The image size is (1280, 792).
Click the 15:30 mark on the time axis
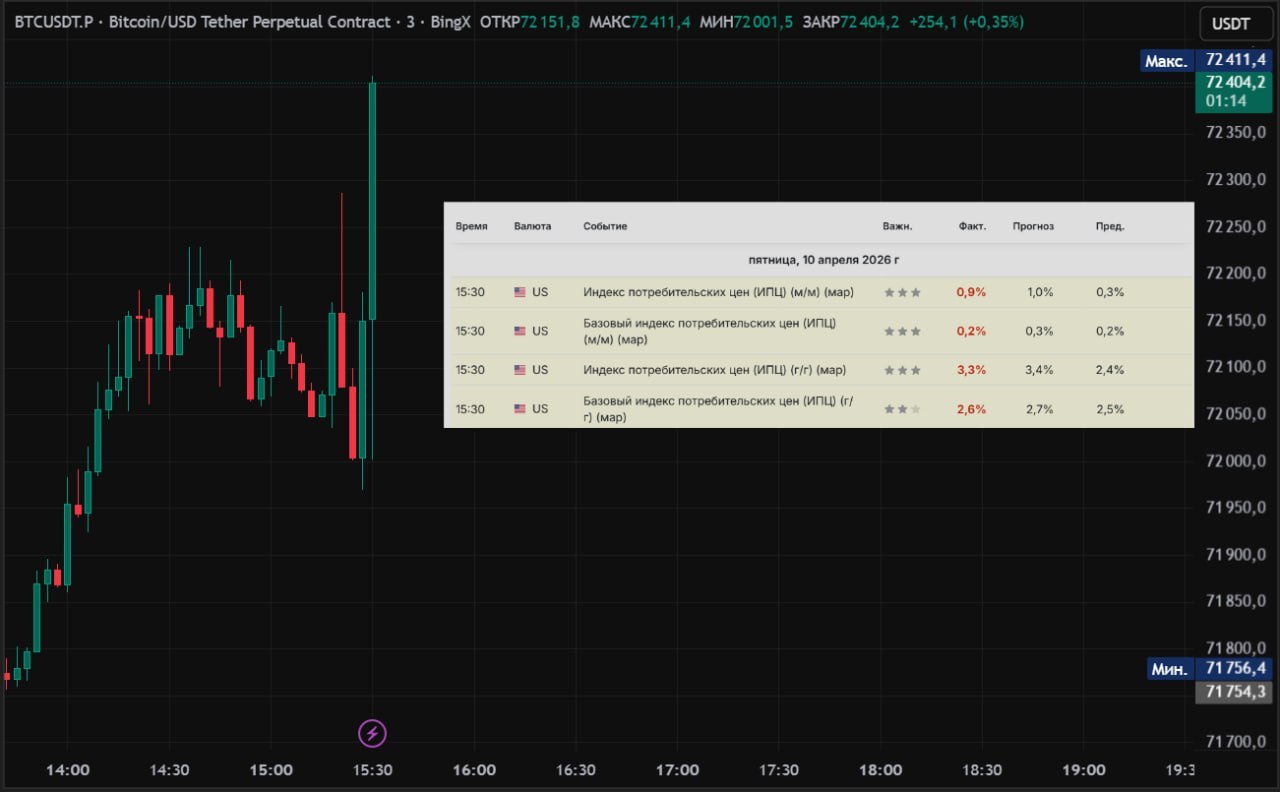point(372,770)
